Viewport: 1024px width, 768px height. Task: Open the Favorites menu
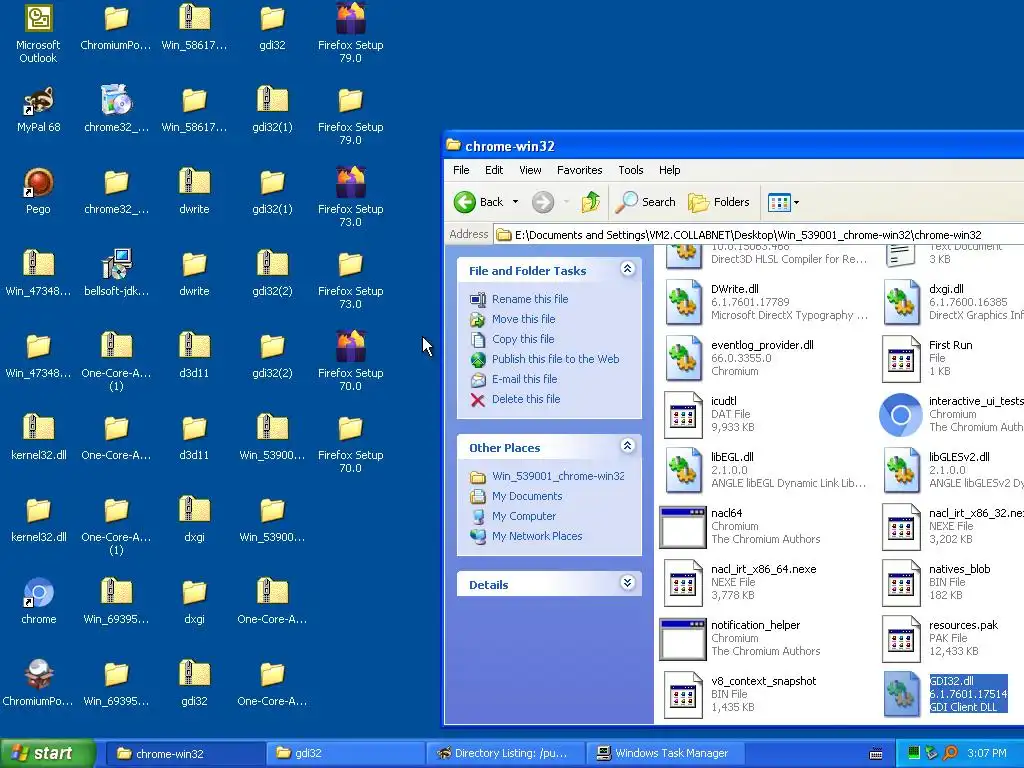click(x=579, y=170)
